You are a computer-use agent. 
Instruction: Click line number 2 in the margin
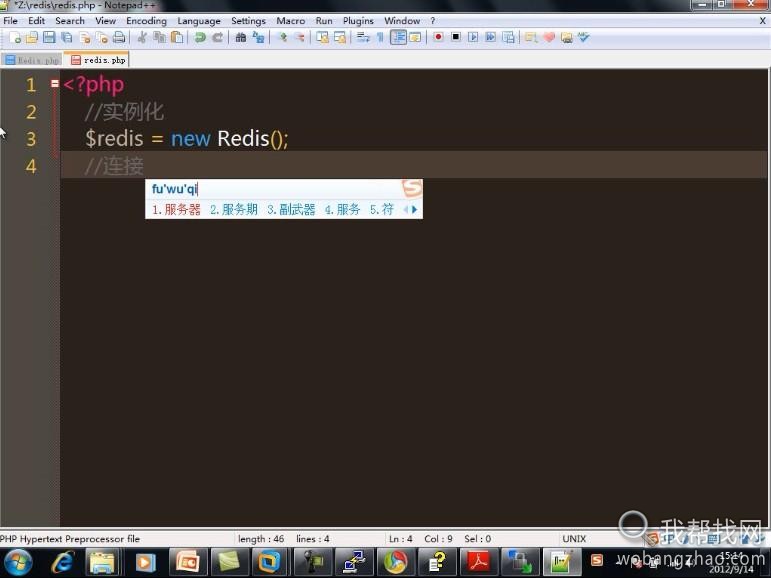[31, 112]
